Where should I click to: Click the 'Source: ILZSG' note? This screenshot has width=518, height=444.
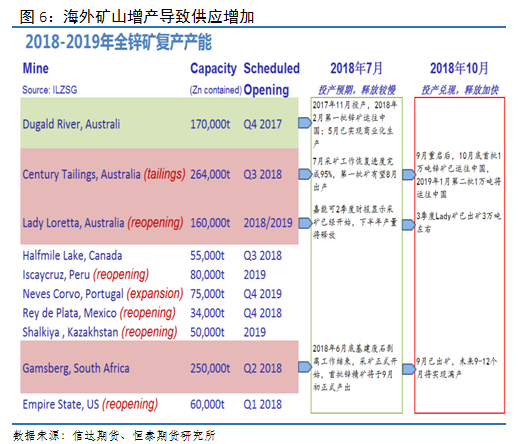(50, 90)
